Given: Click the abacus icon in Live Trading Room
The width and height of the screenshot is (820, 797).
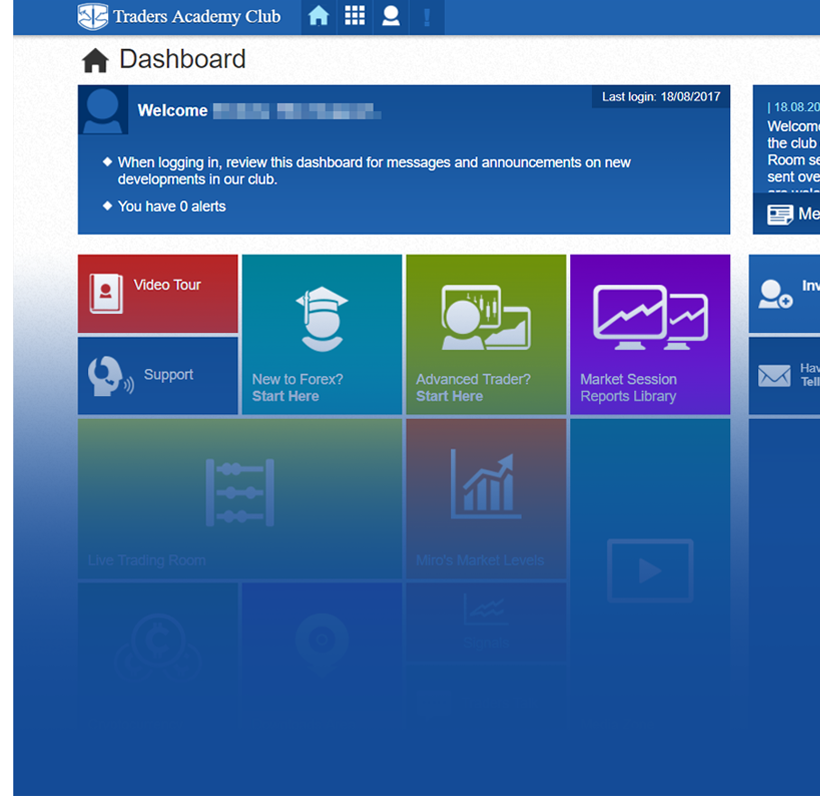Looking at the screenshot, I should pyautogui.click(x=240, y=492).
